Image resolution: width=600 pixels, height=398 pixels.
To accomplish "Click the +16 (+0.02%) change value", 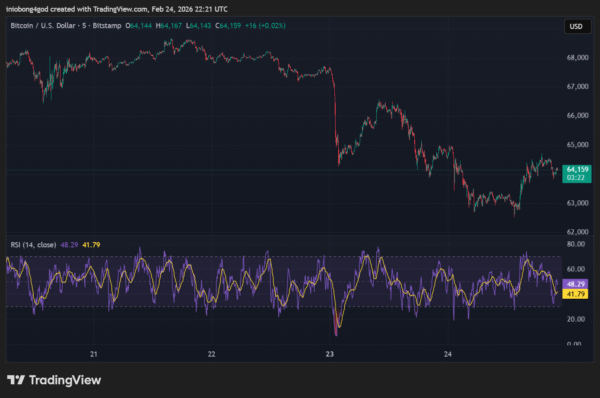I will point(265,26).
